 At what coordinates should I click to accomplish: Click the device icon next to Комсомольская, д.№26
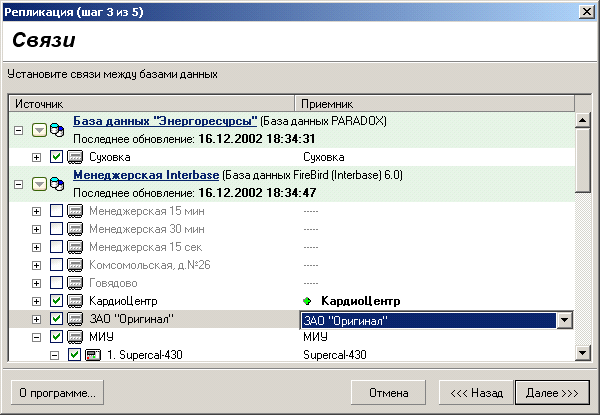[x=75, y=265]
